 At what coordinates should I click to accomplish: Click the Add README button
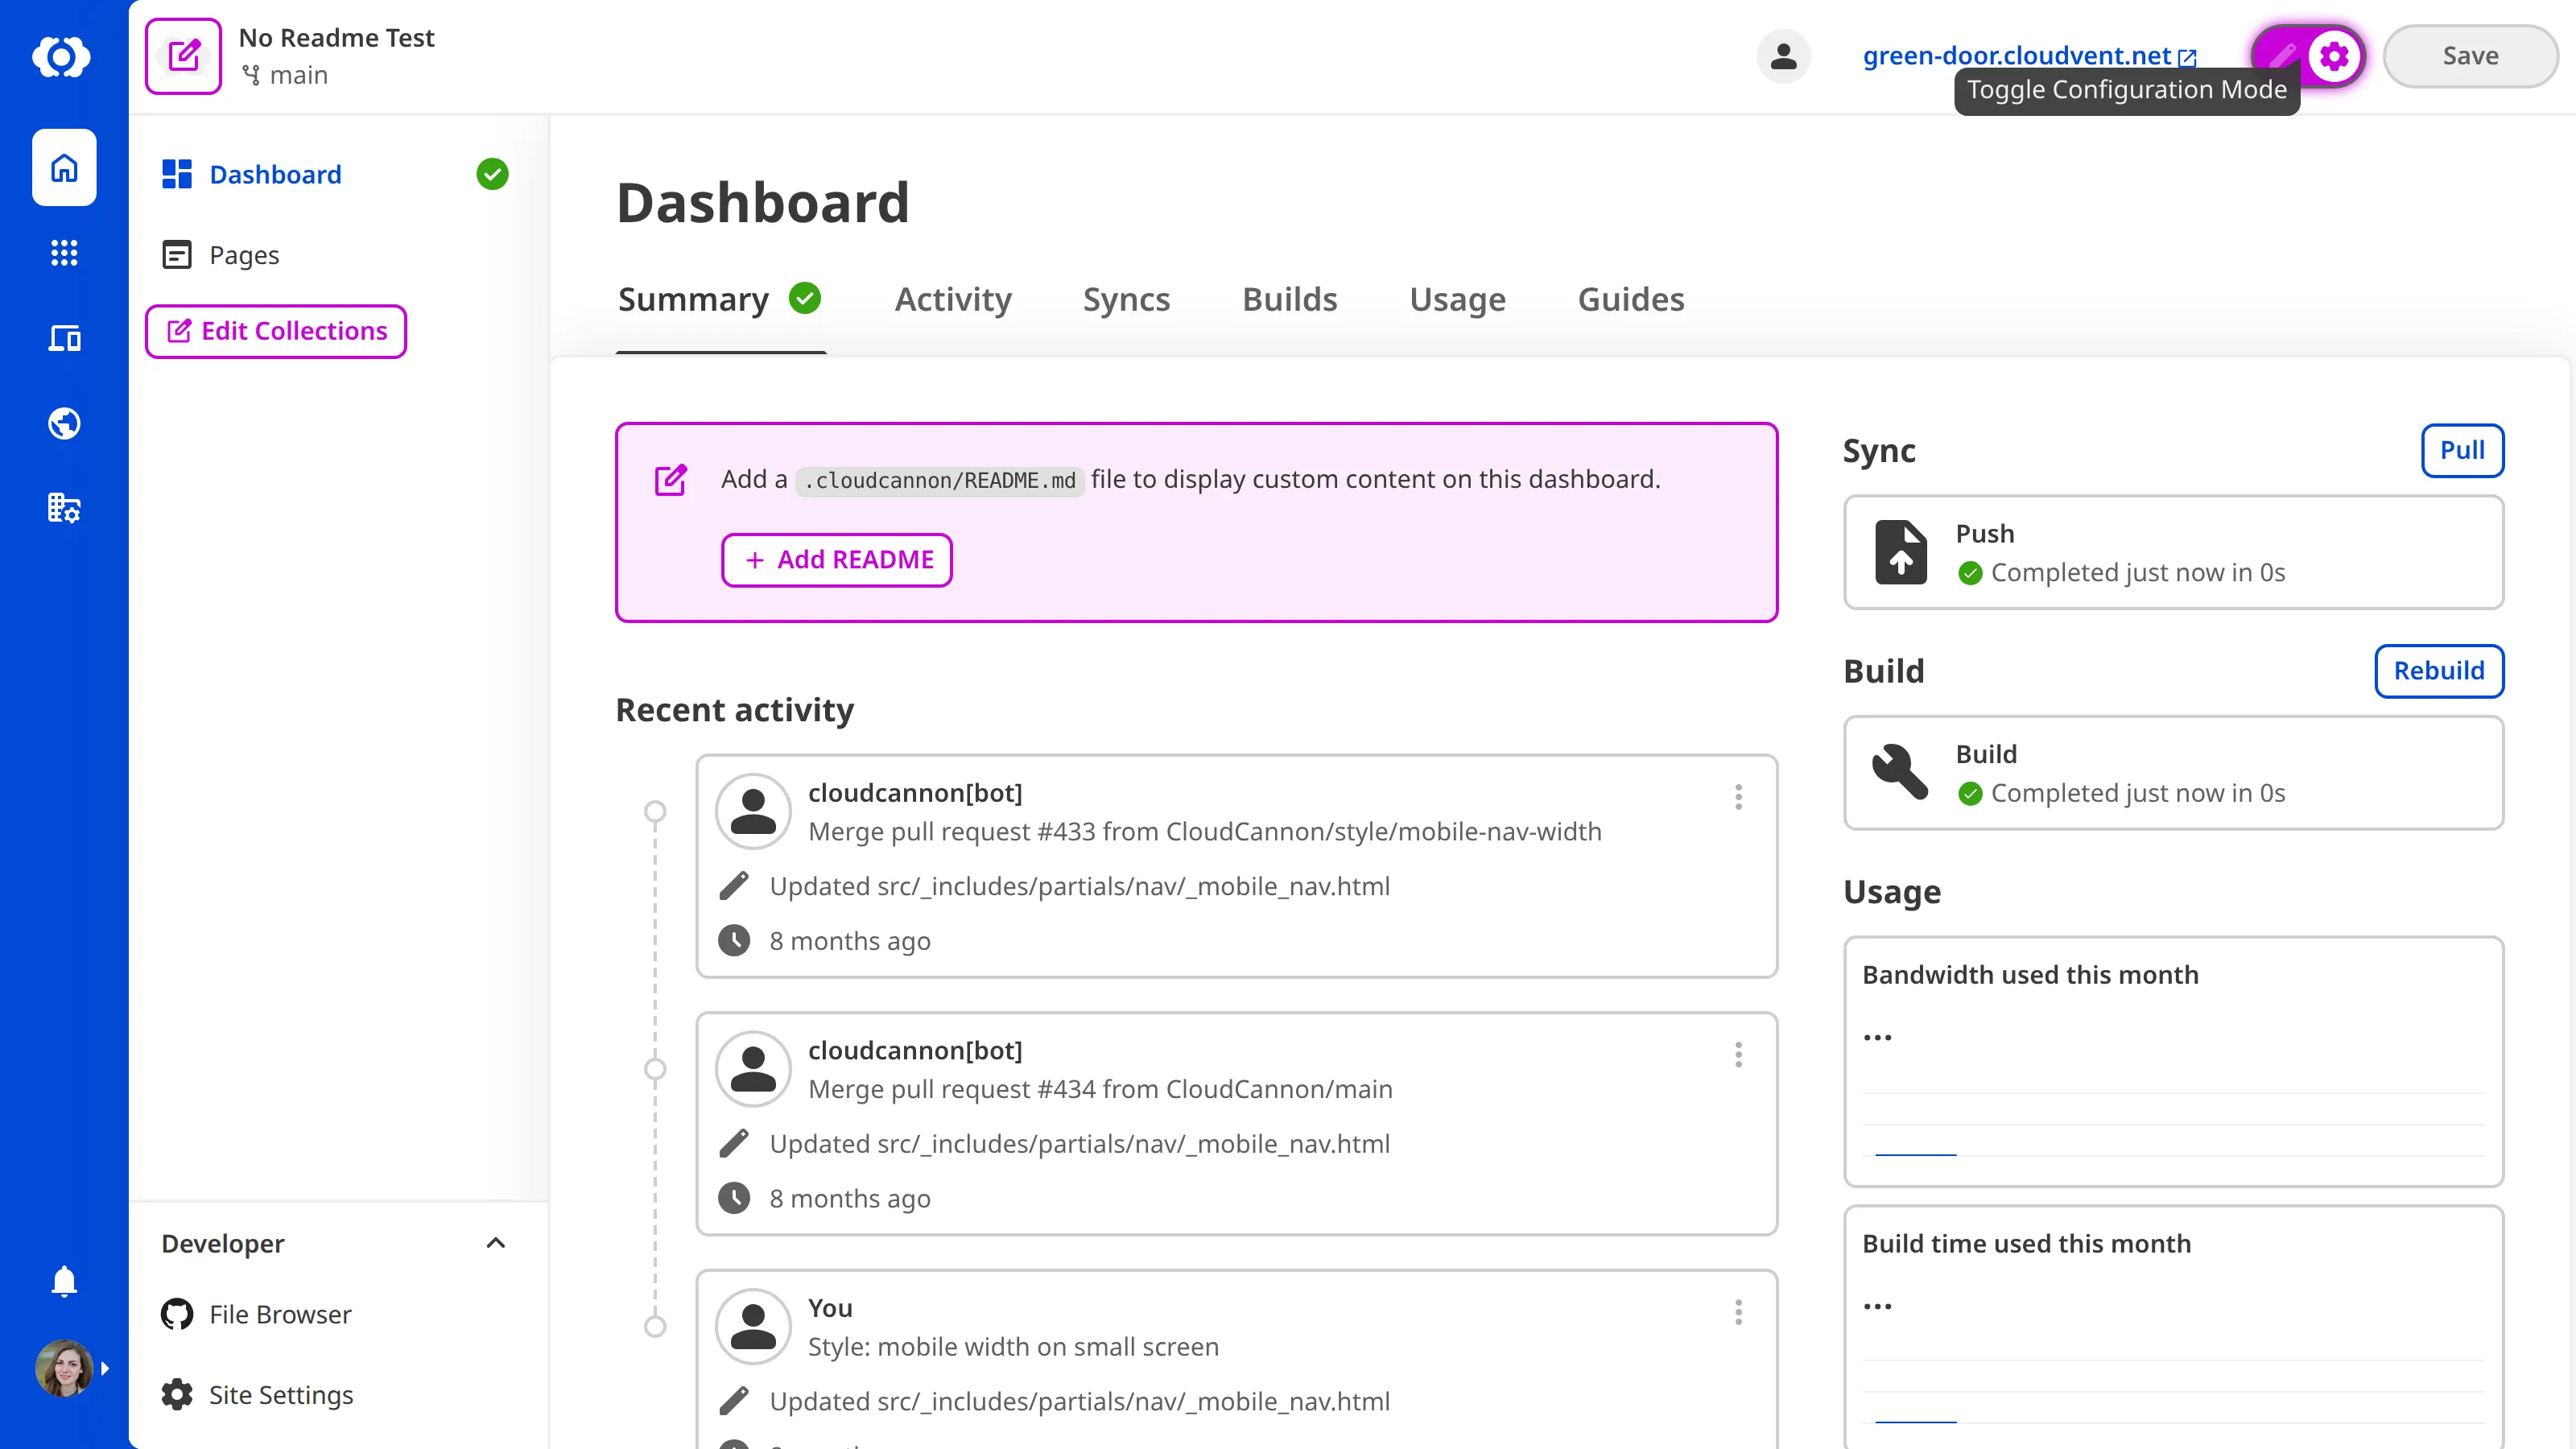click(x=837, y=559)
